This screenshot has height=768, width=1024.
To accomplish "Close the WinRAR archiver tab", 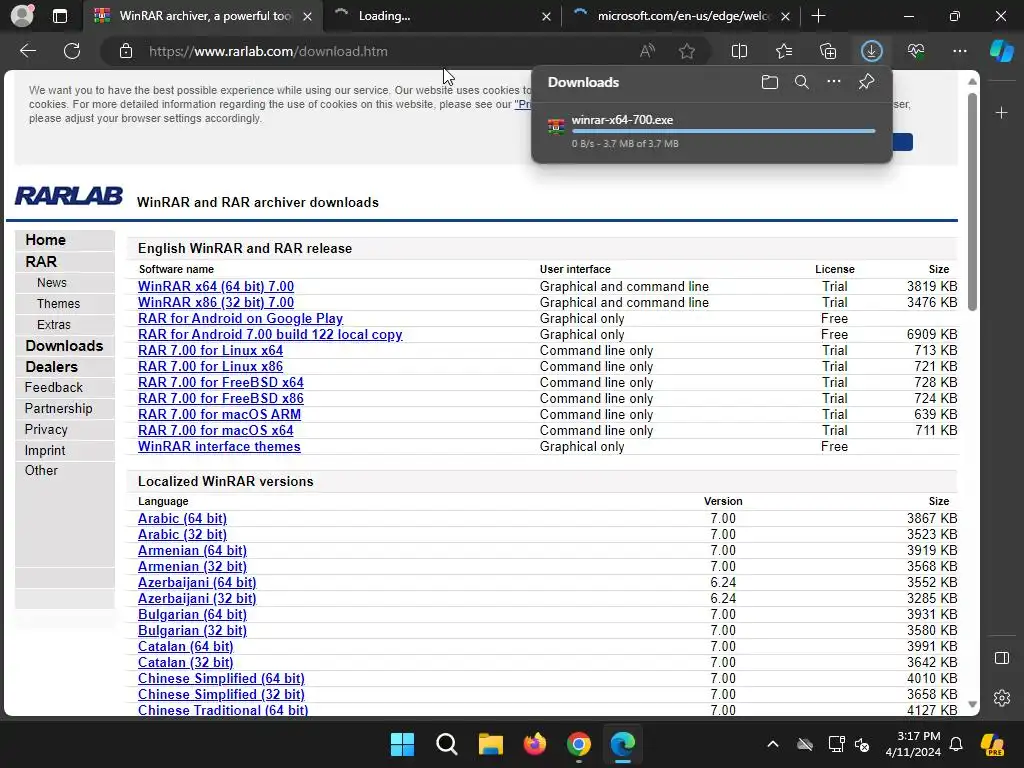I will (x=308, y=17).
